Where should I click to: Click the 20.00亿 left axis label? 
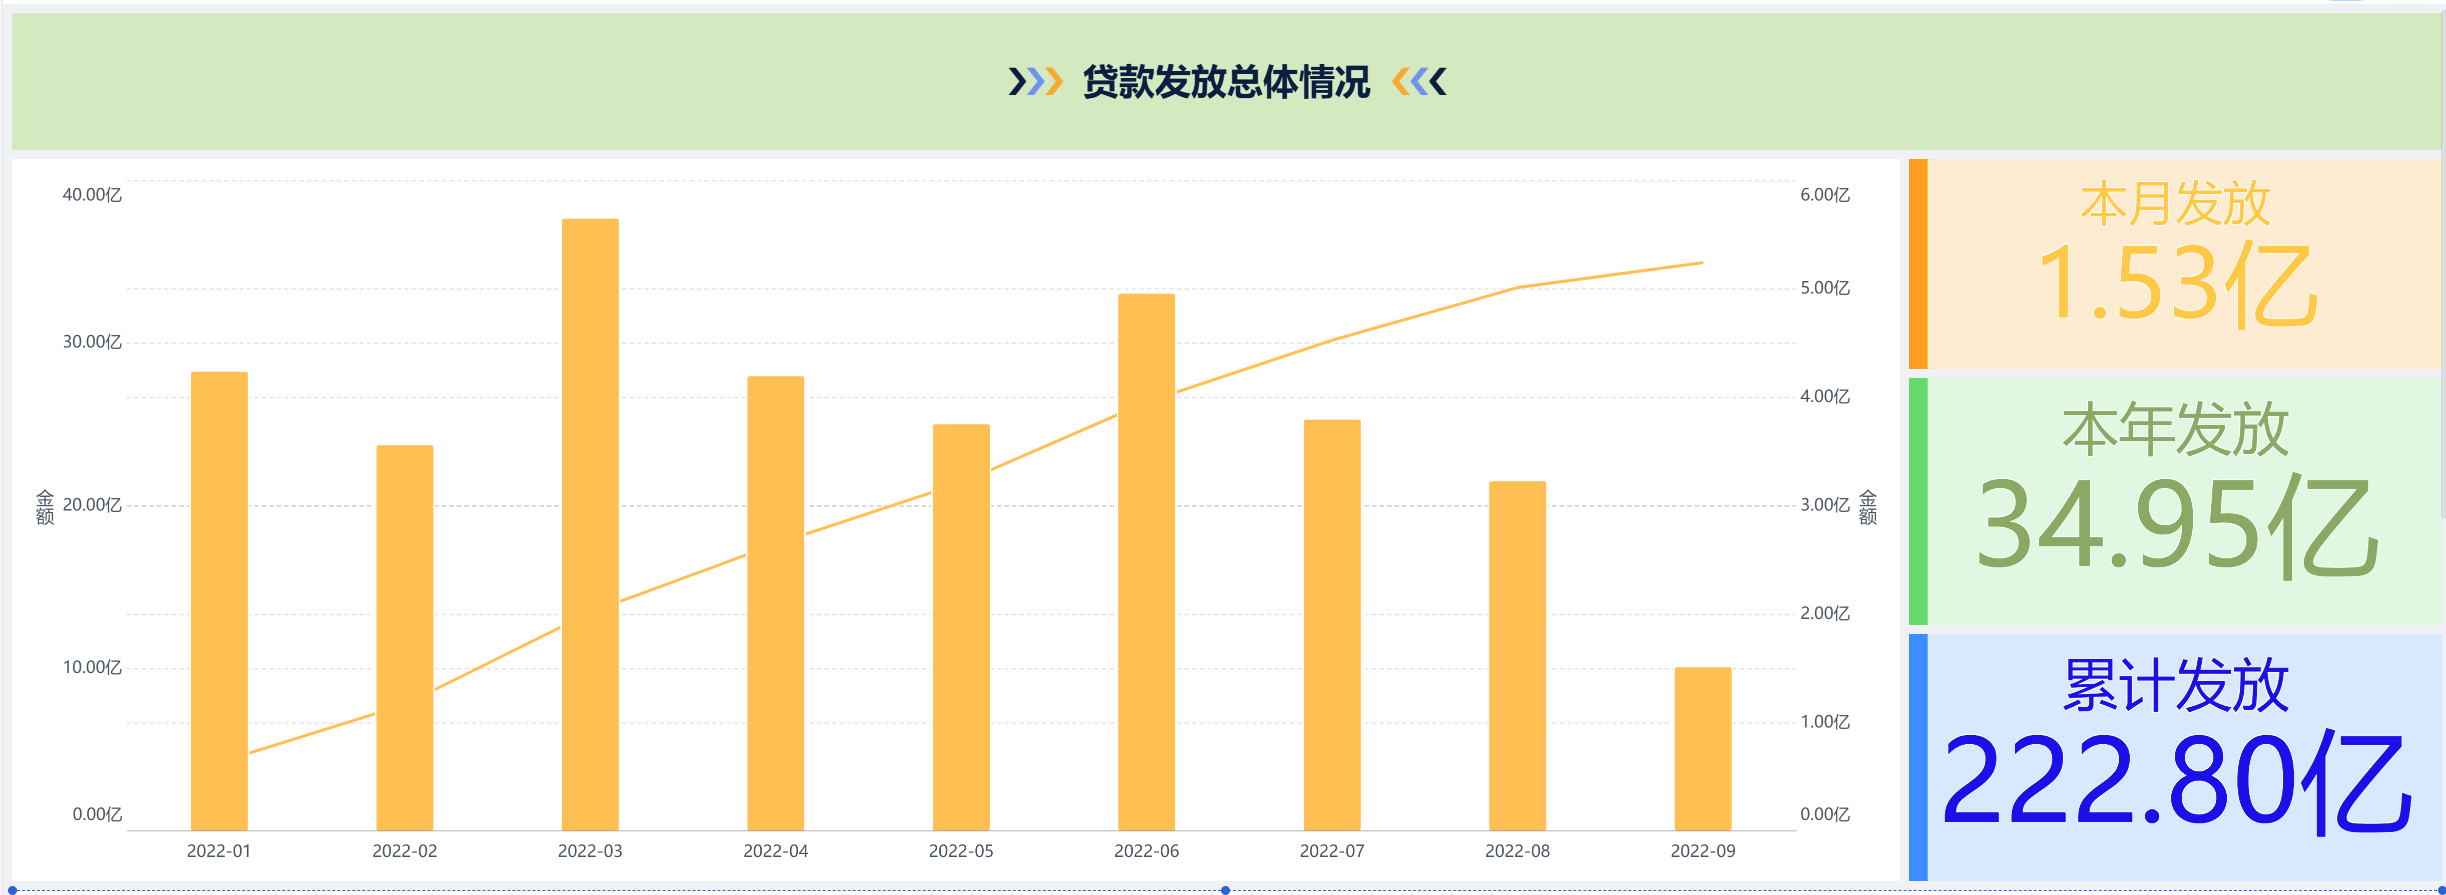(x=92, y=505)
